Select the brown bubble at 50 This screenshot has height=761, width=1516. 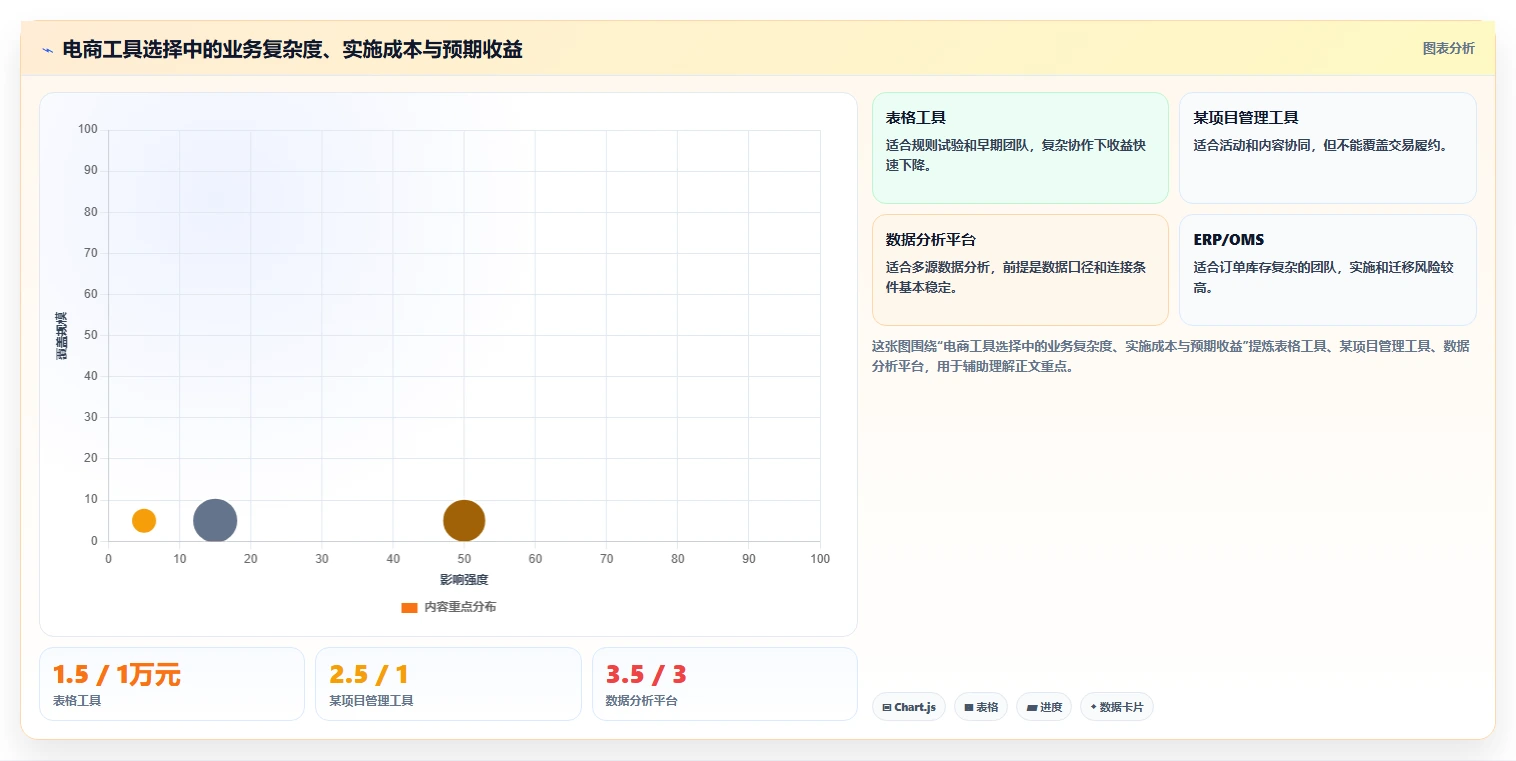pos(464,520)
